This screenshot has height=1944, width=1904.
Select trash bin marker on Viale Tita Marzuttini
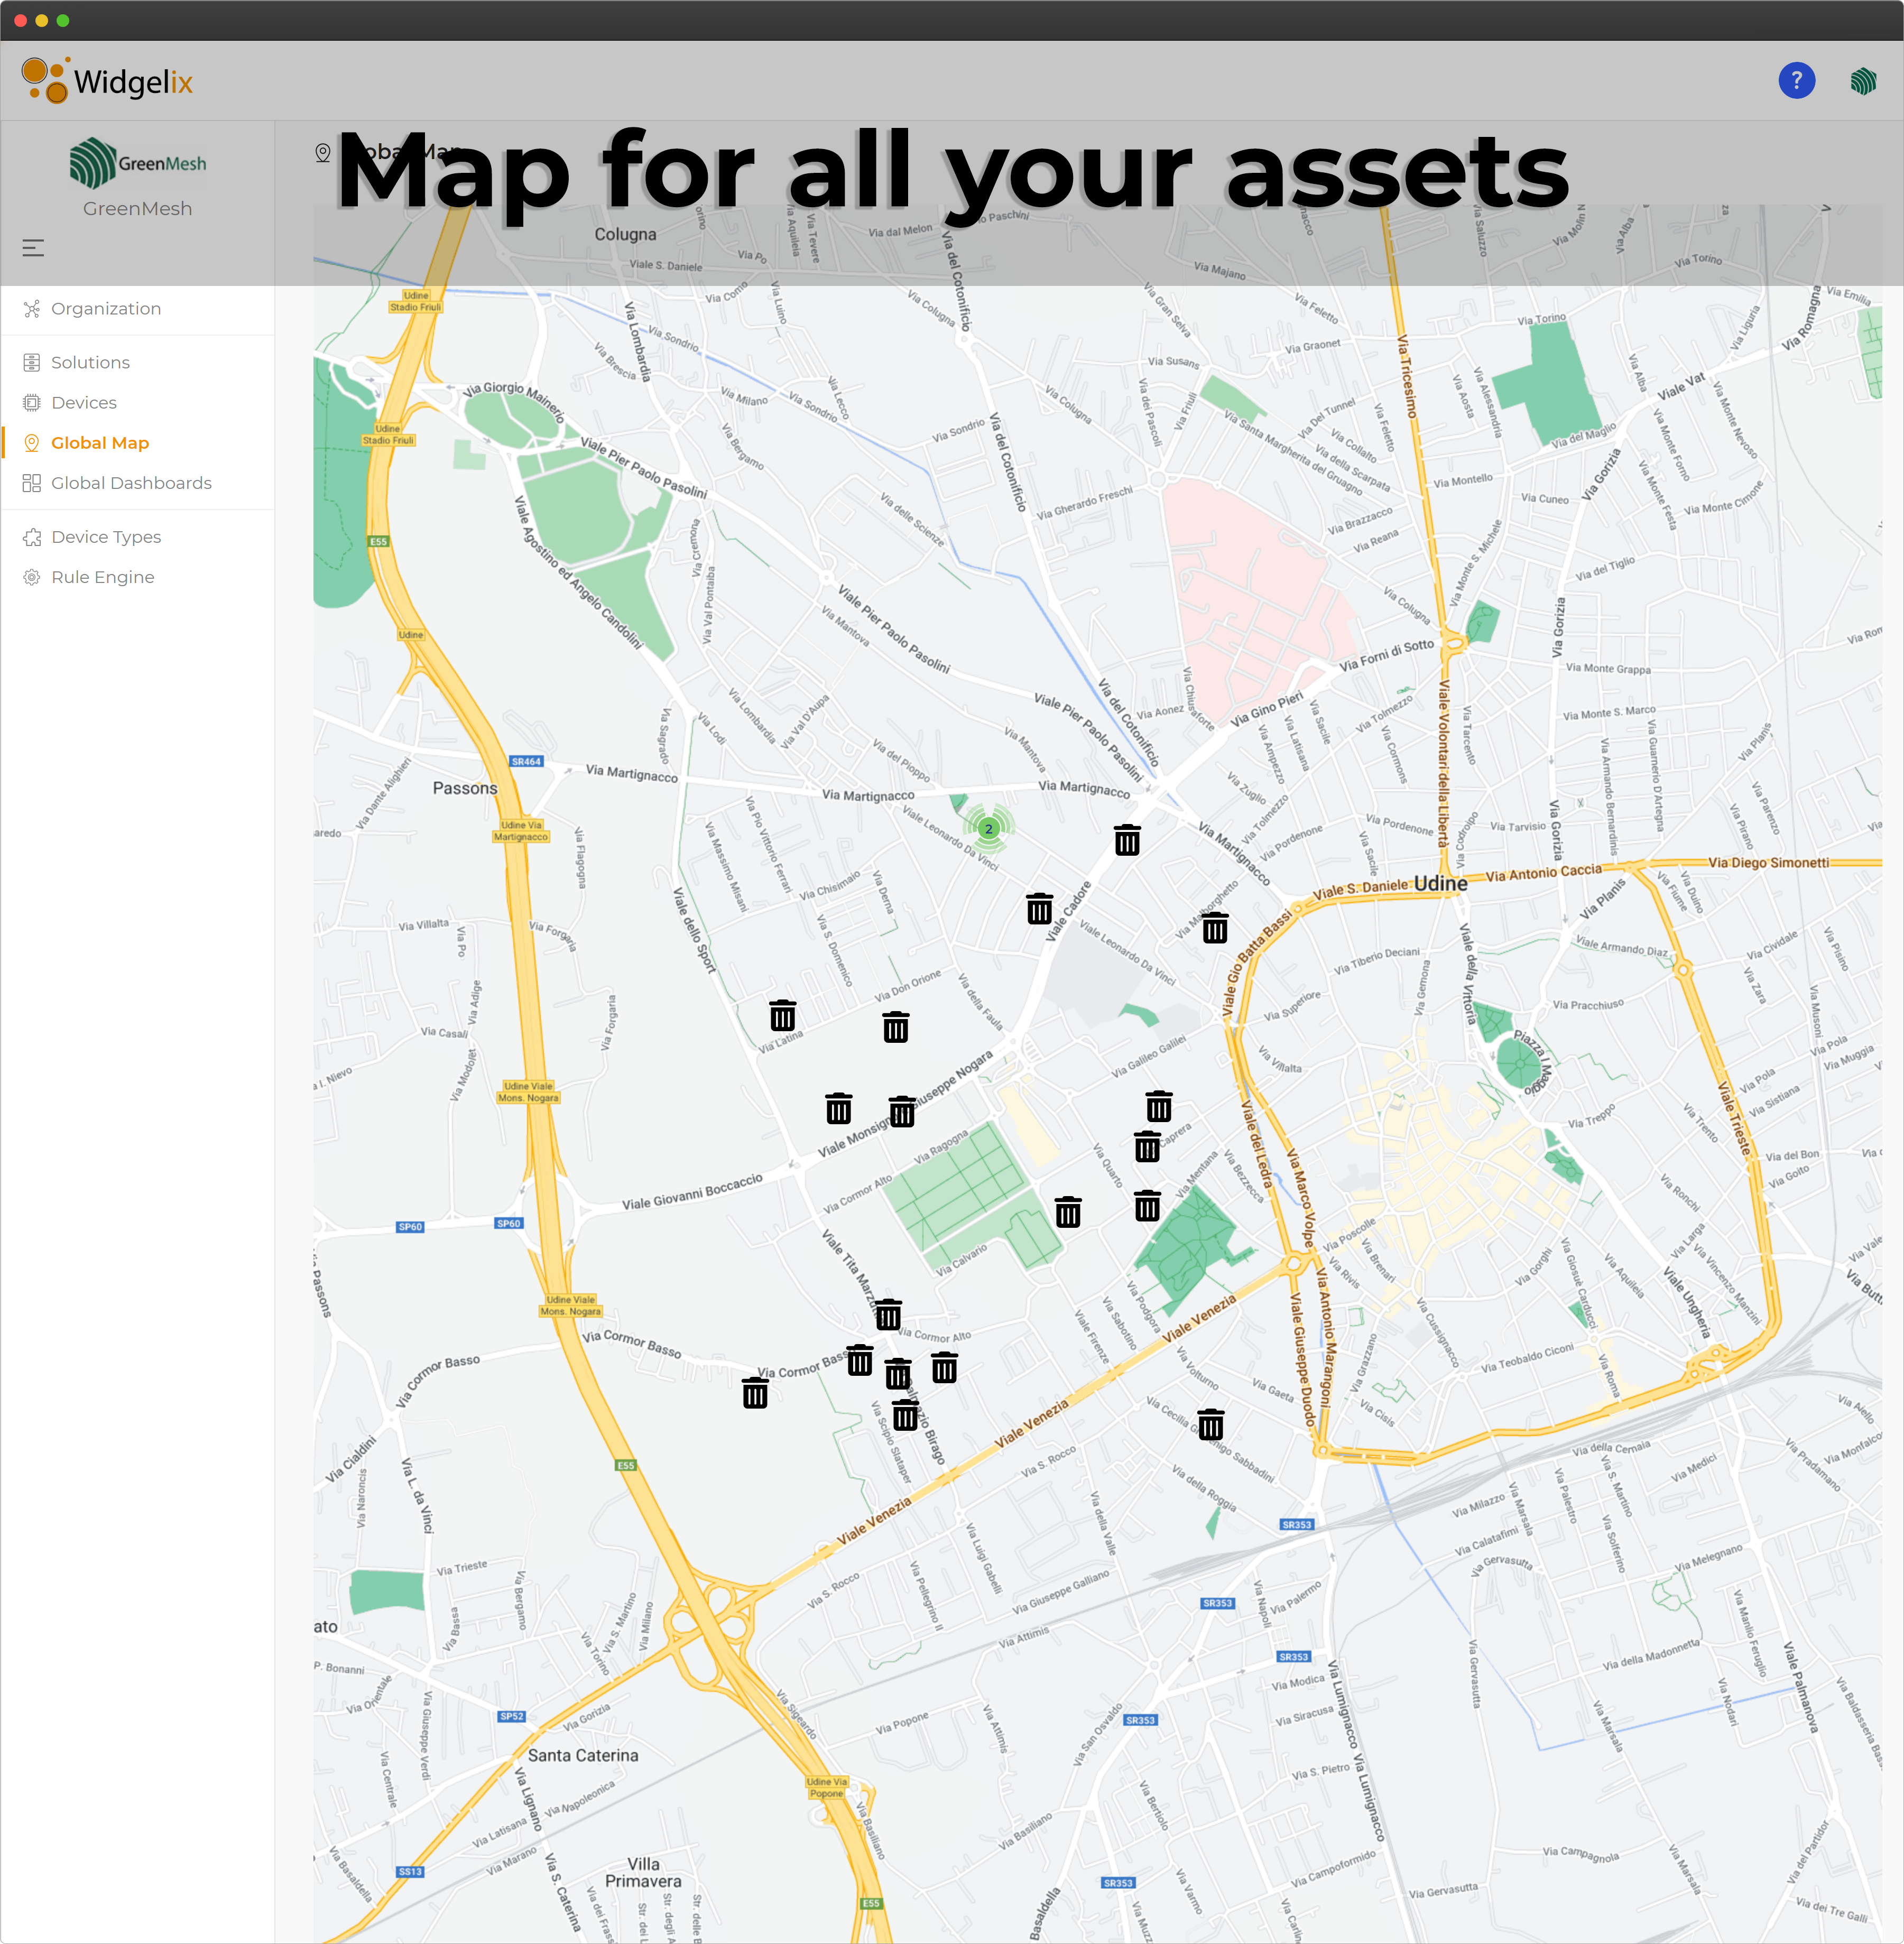[888, 1314]
